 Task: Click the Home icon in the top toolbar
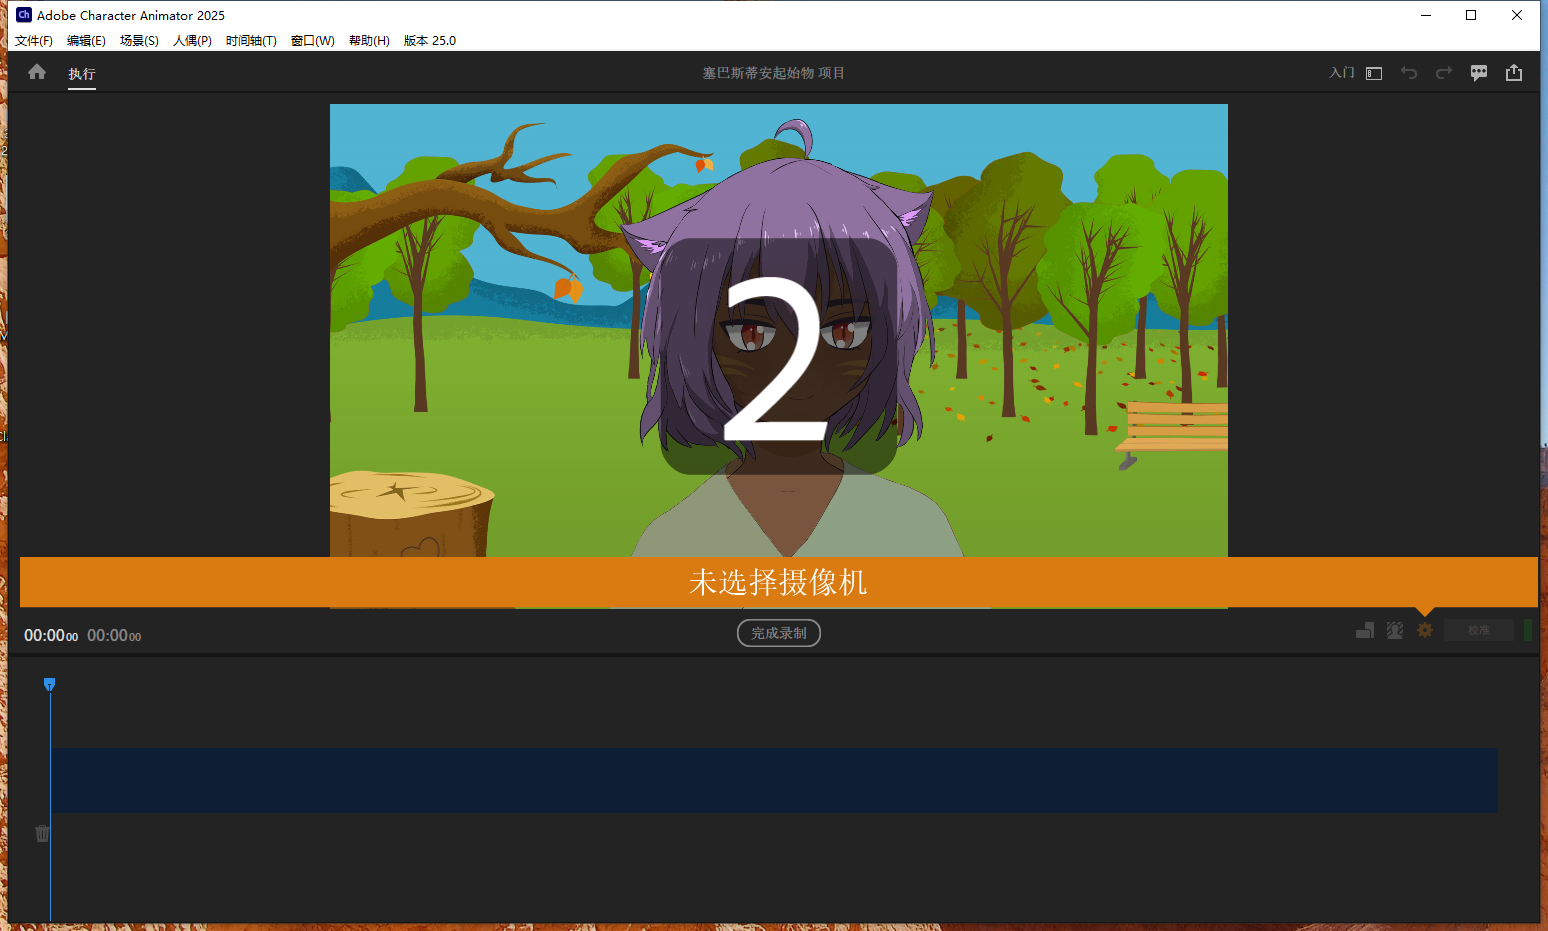coord(37,71)
